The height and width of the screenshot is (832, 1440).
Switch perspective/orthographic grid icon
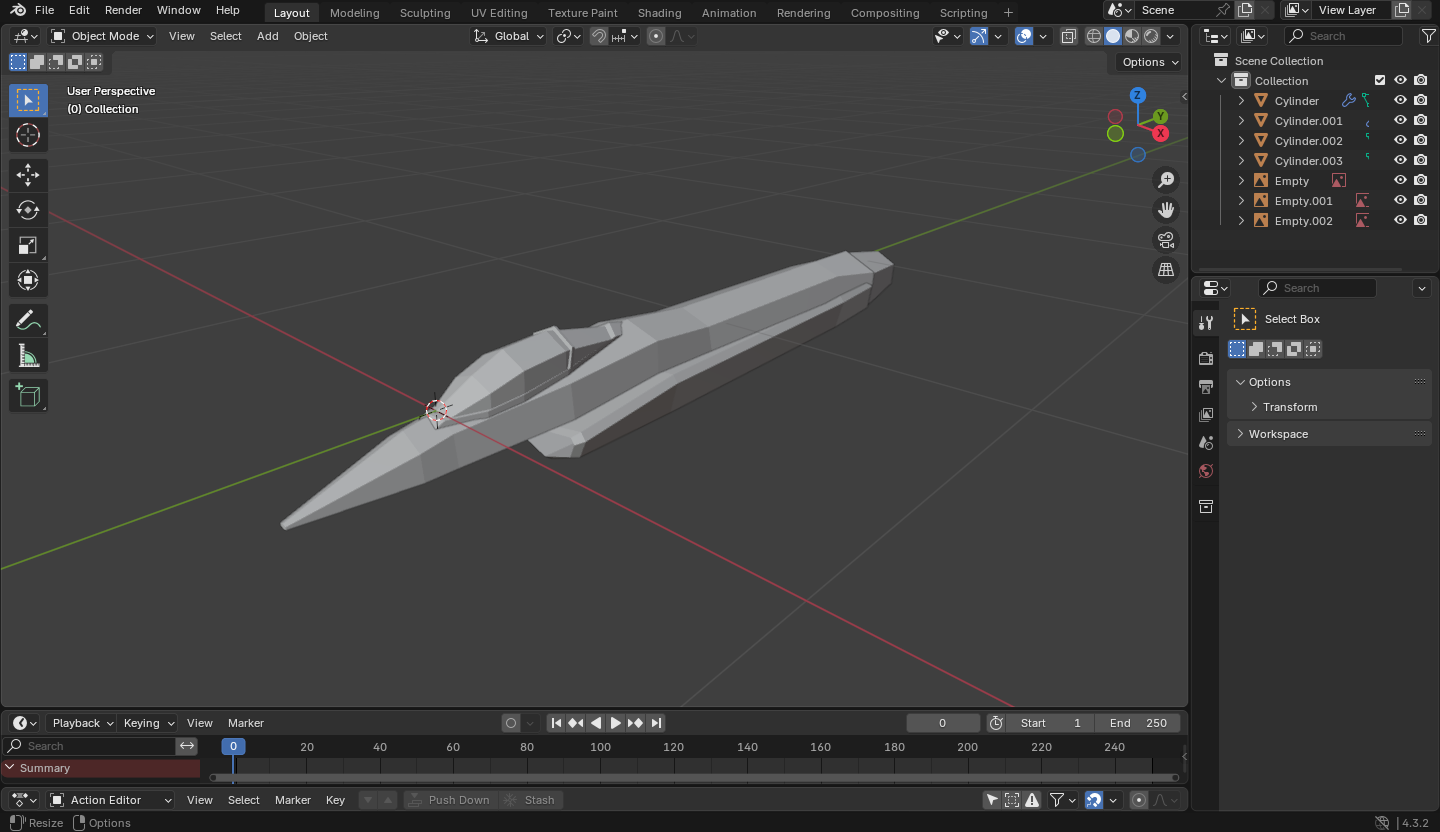click(x=1166, y=270)
